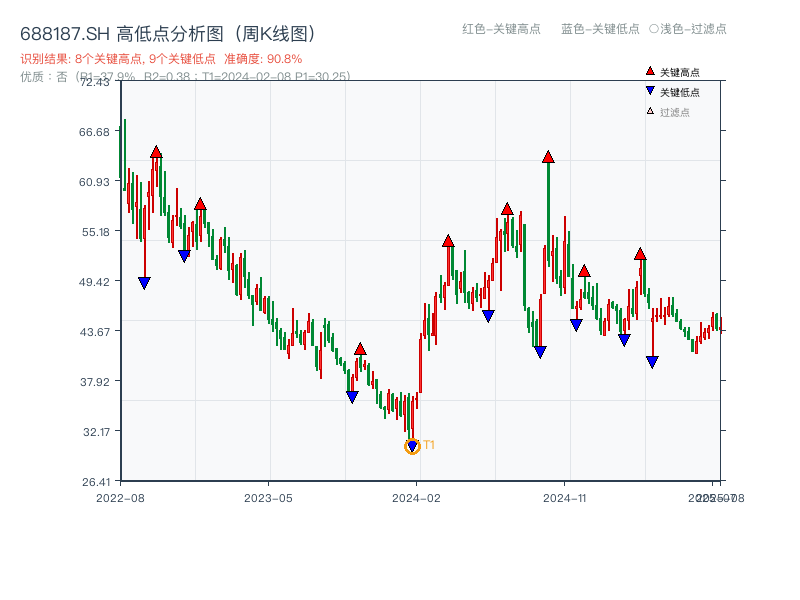Click the blue low marker just after 2024-11

(576, 325)
